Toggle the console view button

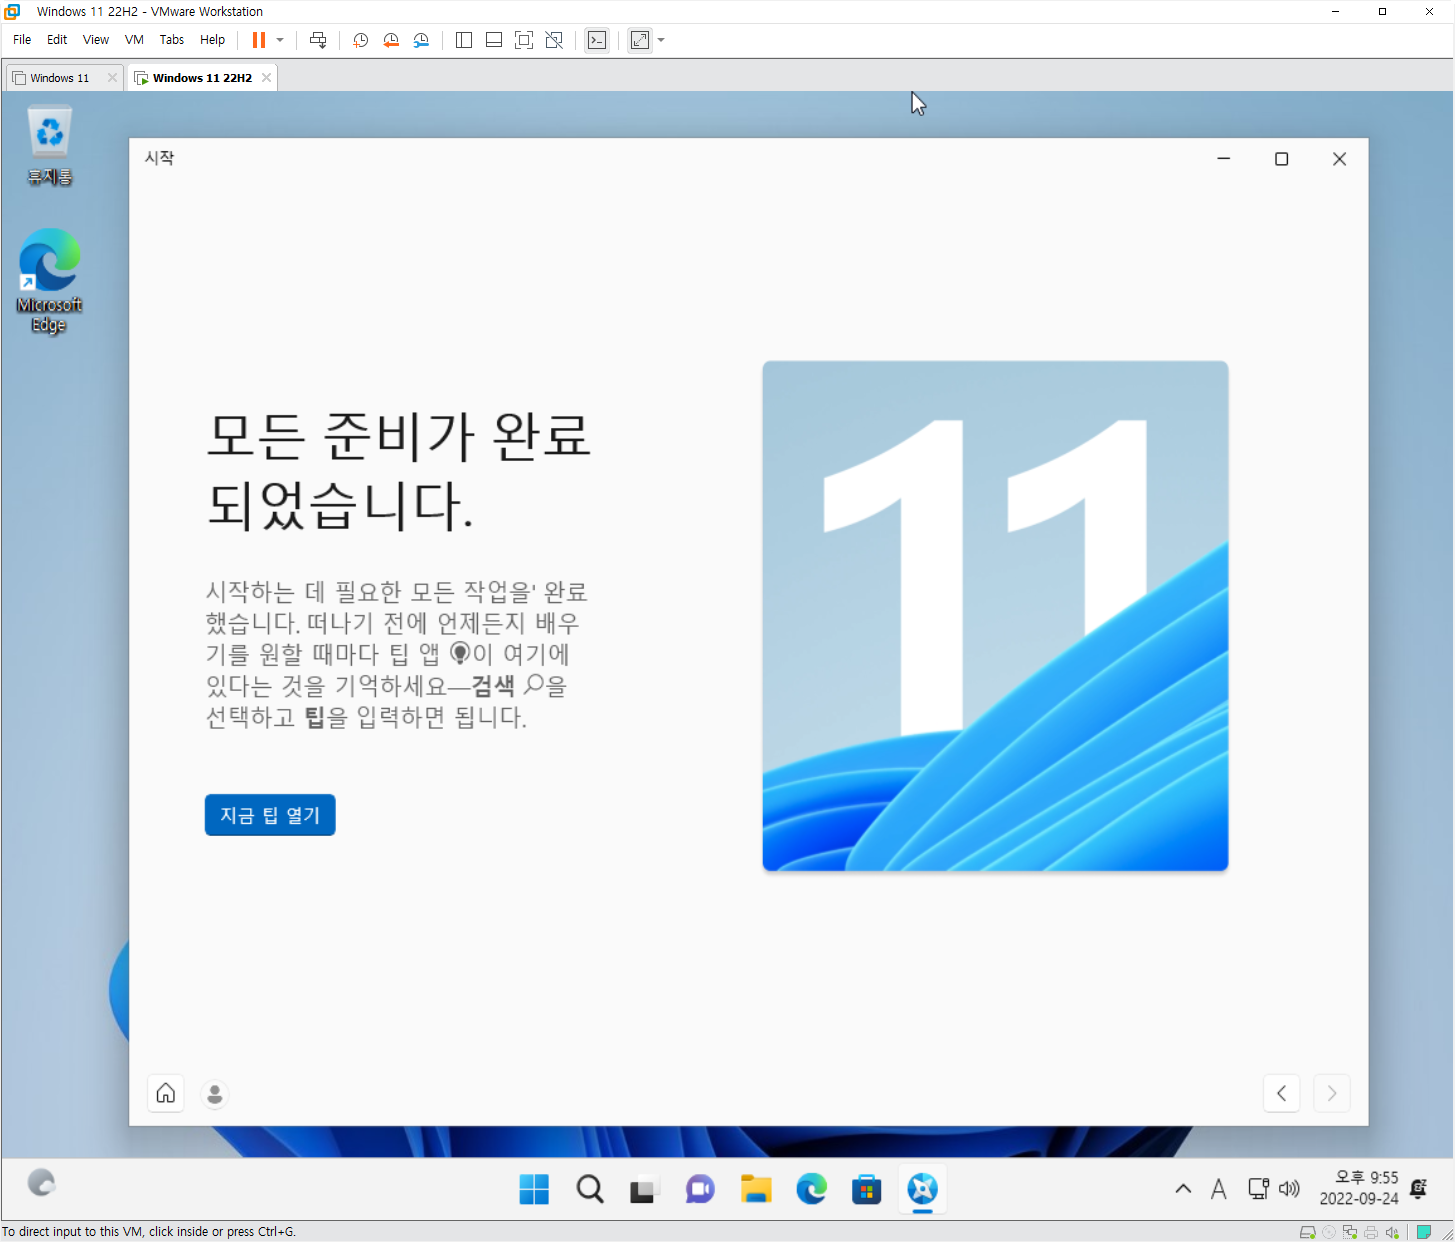click(597, 40)
